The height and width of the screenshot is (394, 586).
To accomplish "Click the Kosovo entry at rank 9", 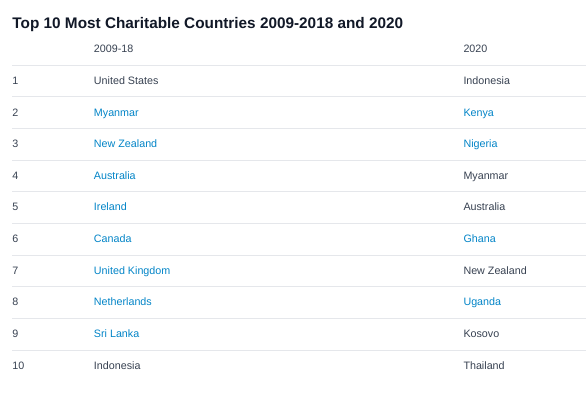I will [481, 333].
